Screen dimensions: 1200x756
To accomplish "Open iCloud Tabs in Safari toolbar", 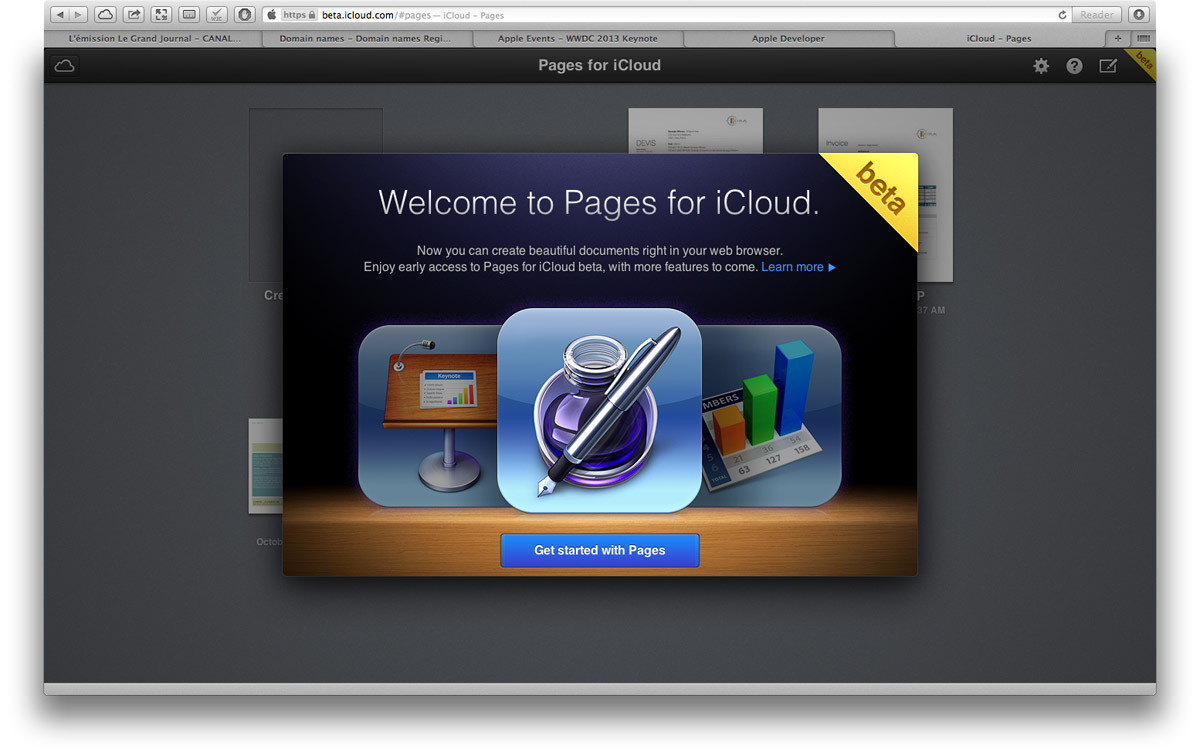I will [x=105, y=15].
